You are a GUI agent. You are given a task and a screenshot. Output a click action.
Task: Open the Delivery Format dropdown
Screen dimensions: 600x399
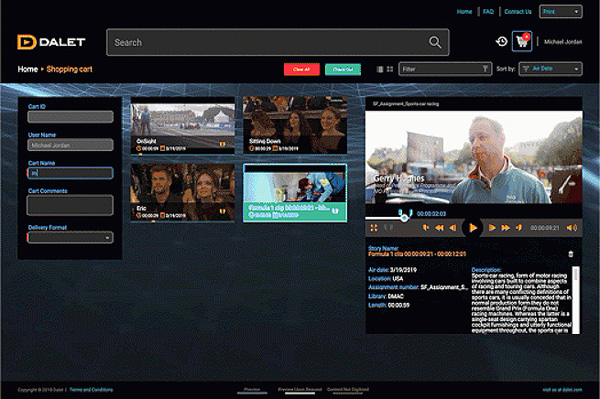(70, 238)
